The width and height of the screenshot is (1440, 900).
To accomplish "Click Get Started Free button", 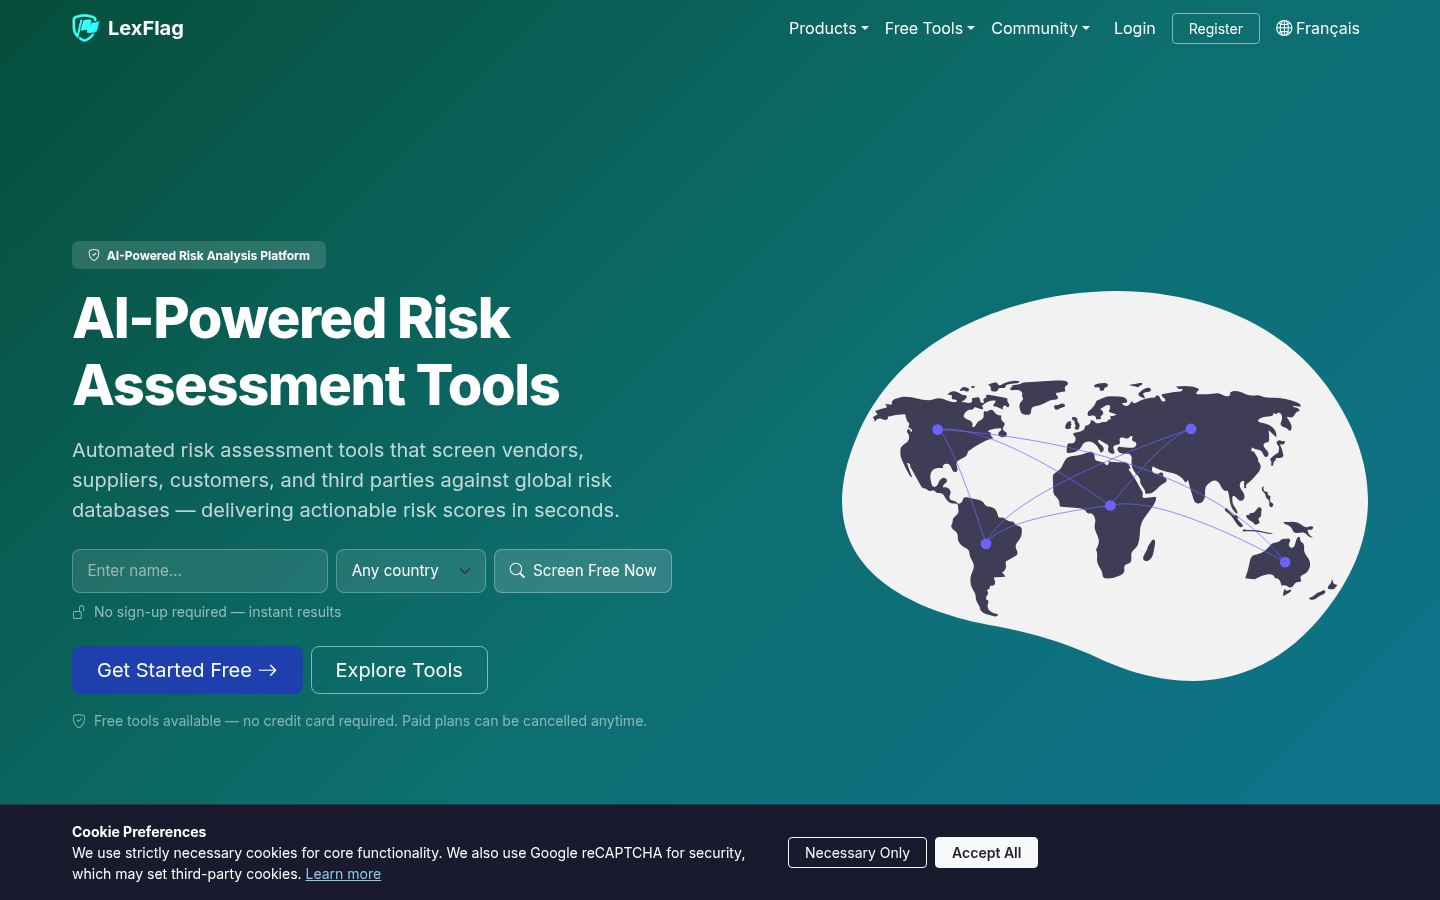I will point(187,670).
